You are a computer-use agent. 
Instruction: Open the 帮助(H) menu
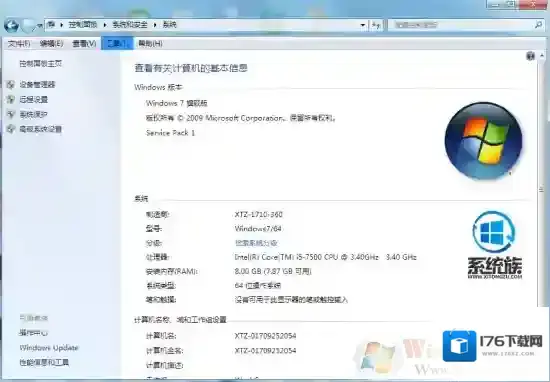150,43
